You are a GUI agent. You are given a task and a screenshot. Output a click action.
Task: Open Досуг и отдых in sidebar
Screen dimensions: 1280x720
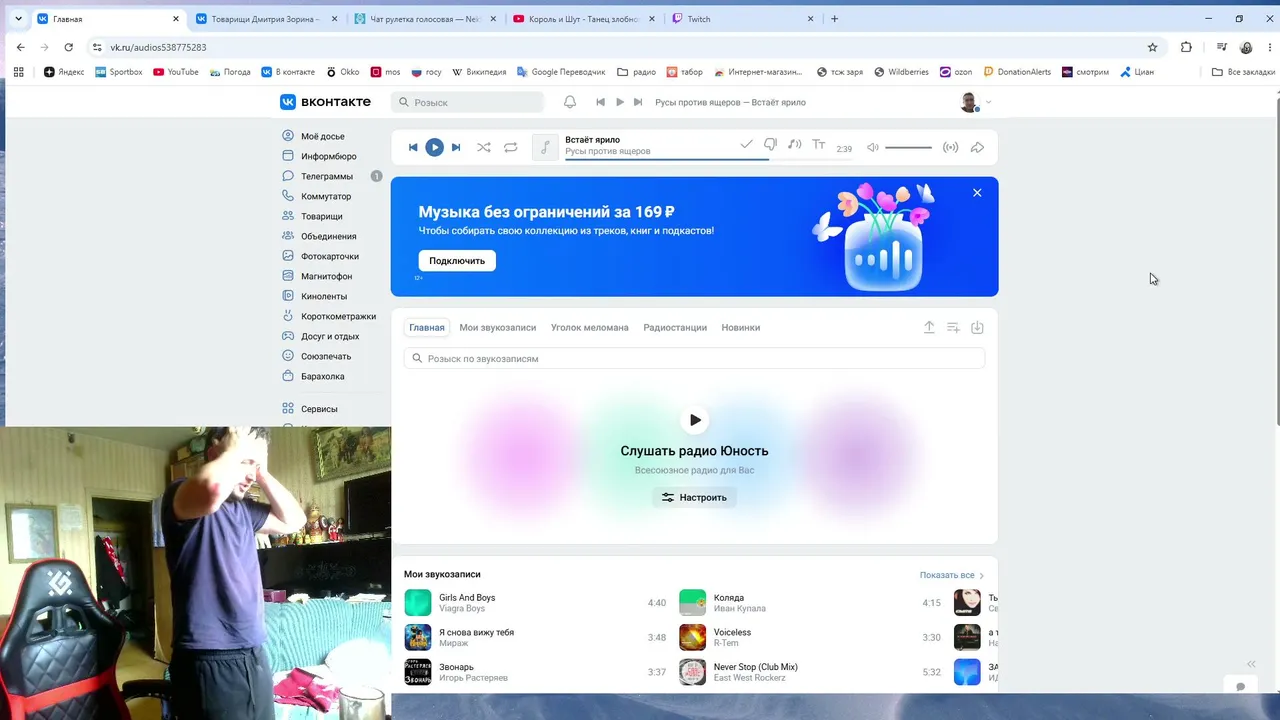tap(331, 336)
